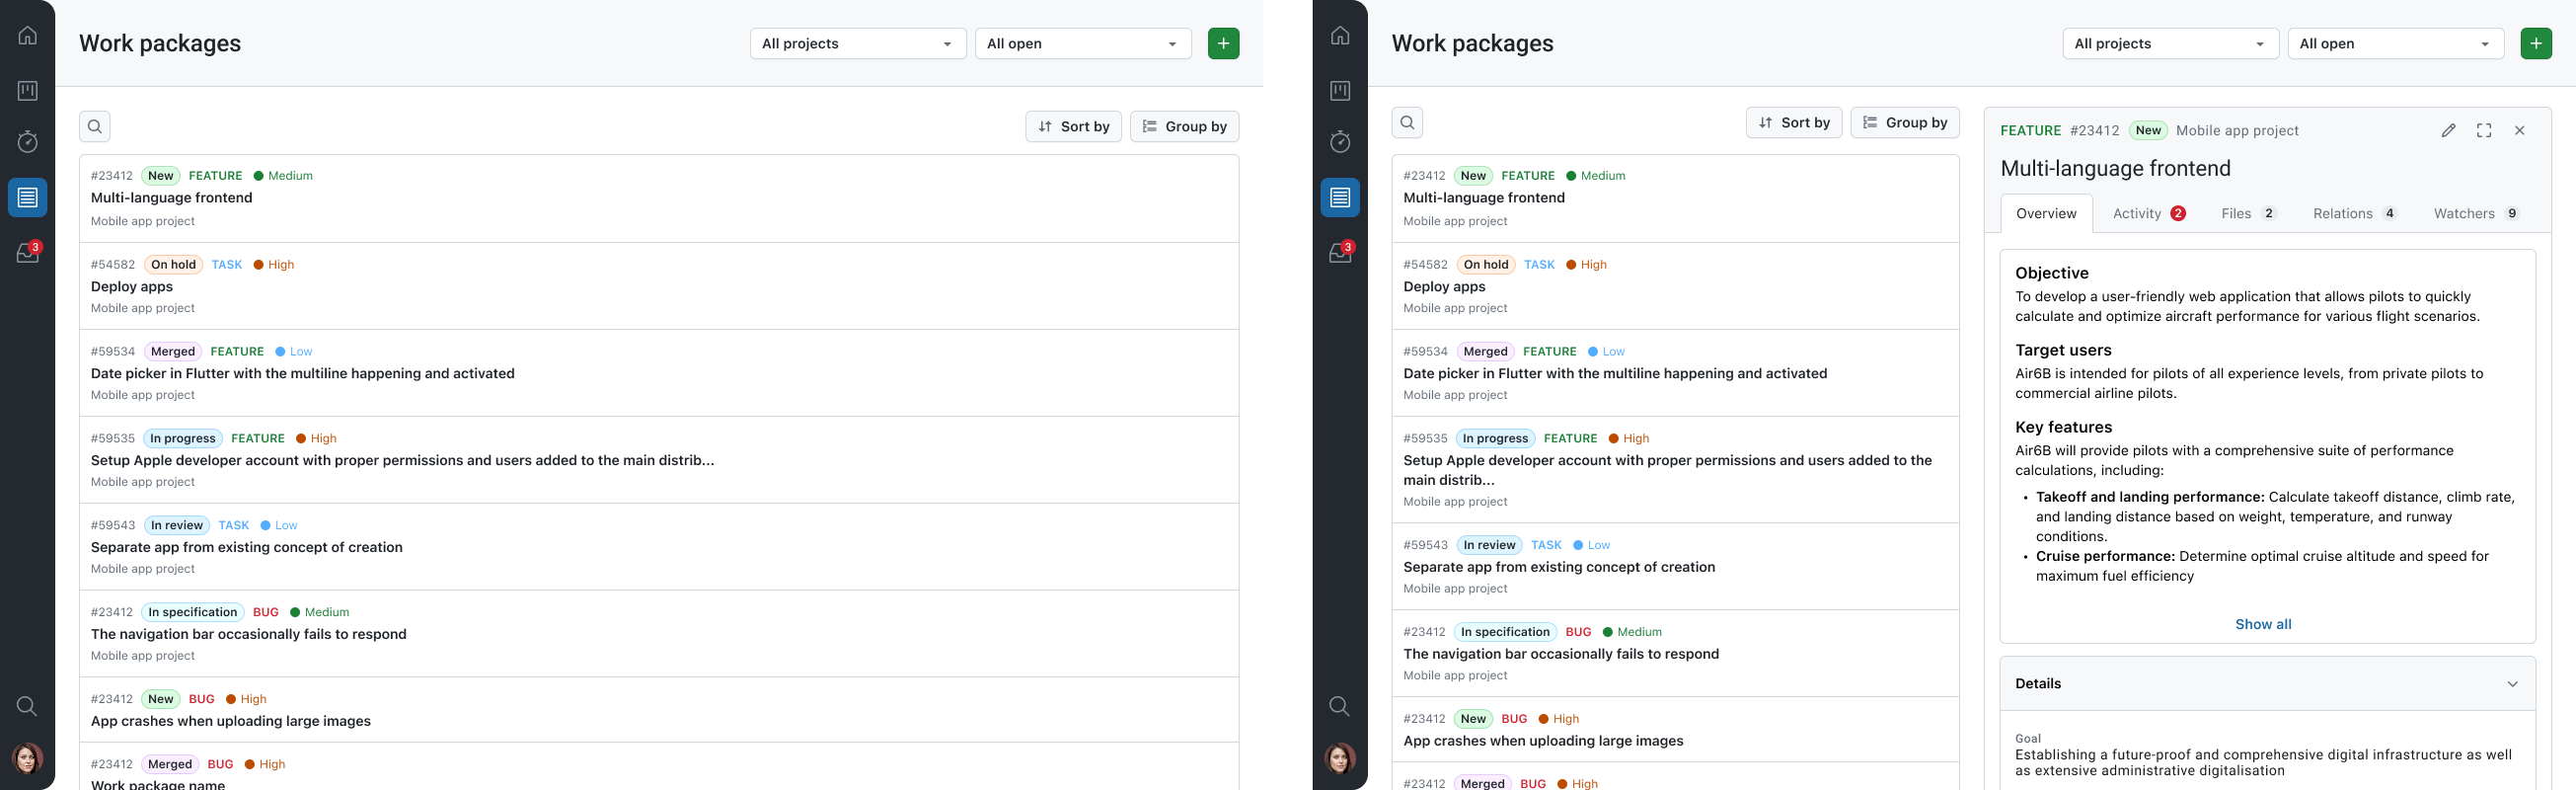Select the work packages icon in list-only sidebar
The height and width of the screenshot is (790, 2576).
pyautogui.click(x=28, y=197)
